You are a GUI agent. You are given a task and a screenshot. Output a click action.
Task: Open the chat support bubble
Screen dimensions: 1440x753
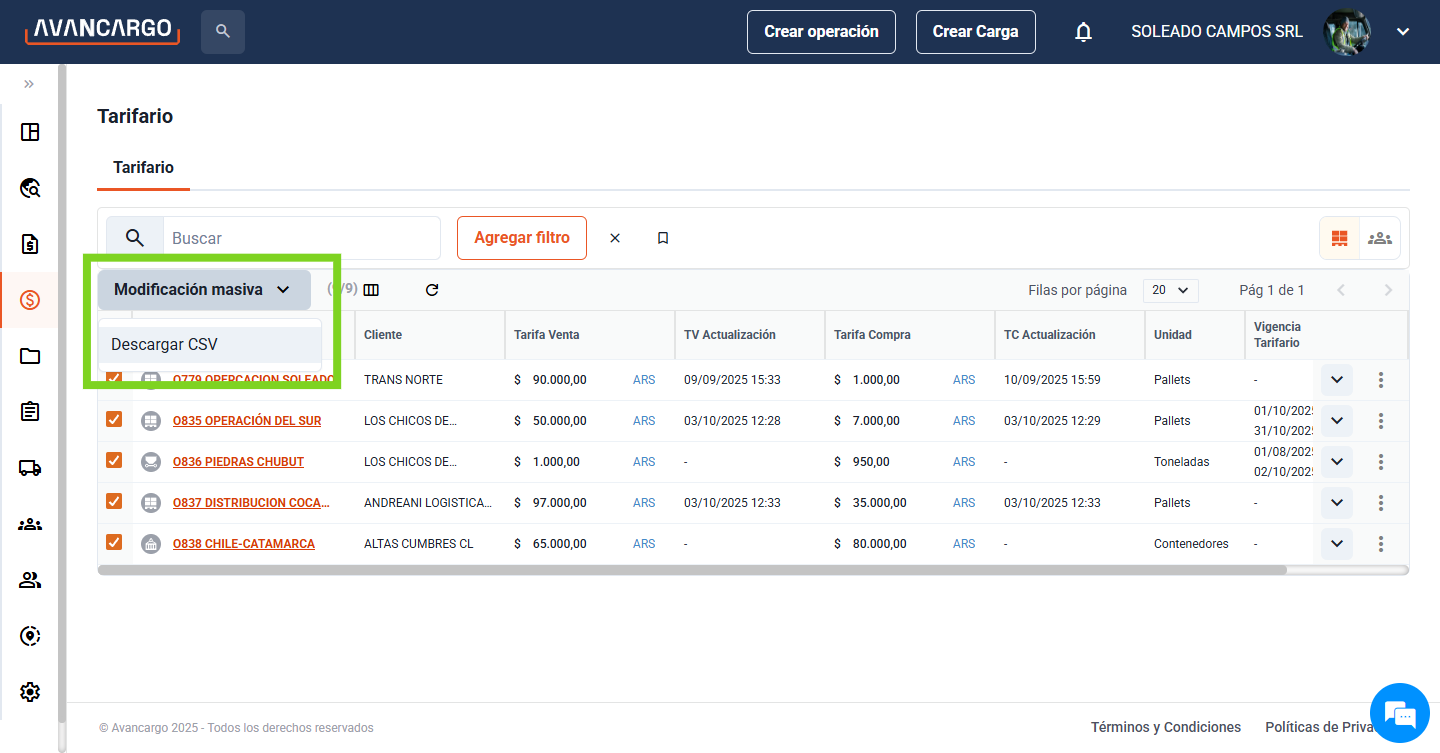[1400, 714]
